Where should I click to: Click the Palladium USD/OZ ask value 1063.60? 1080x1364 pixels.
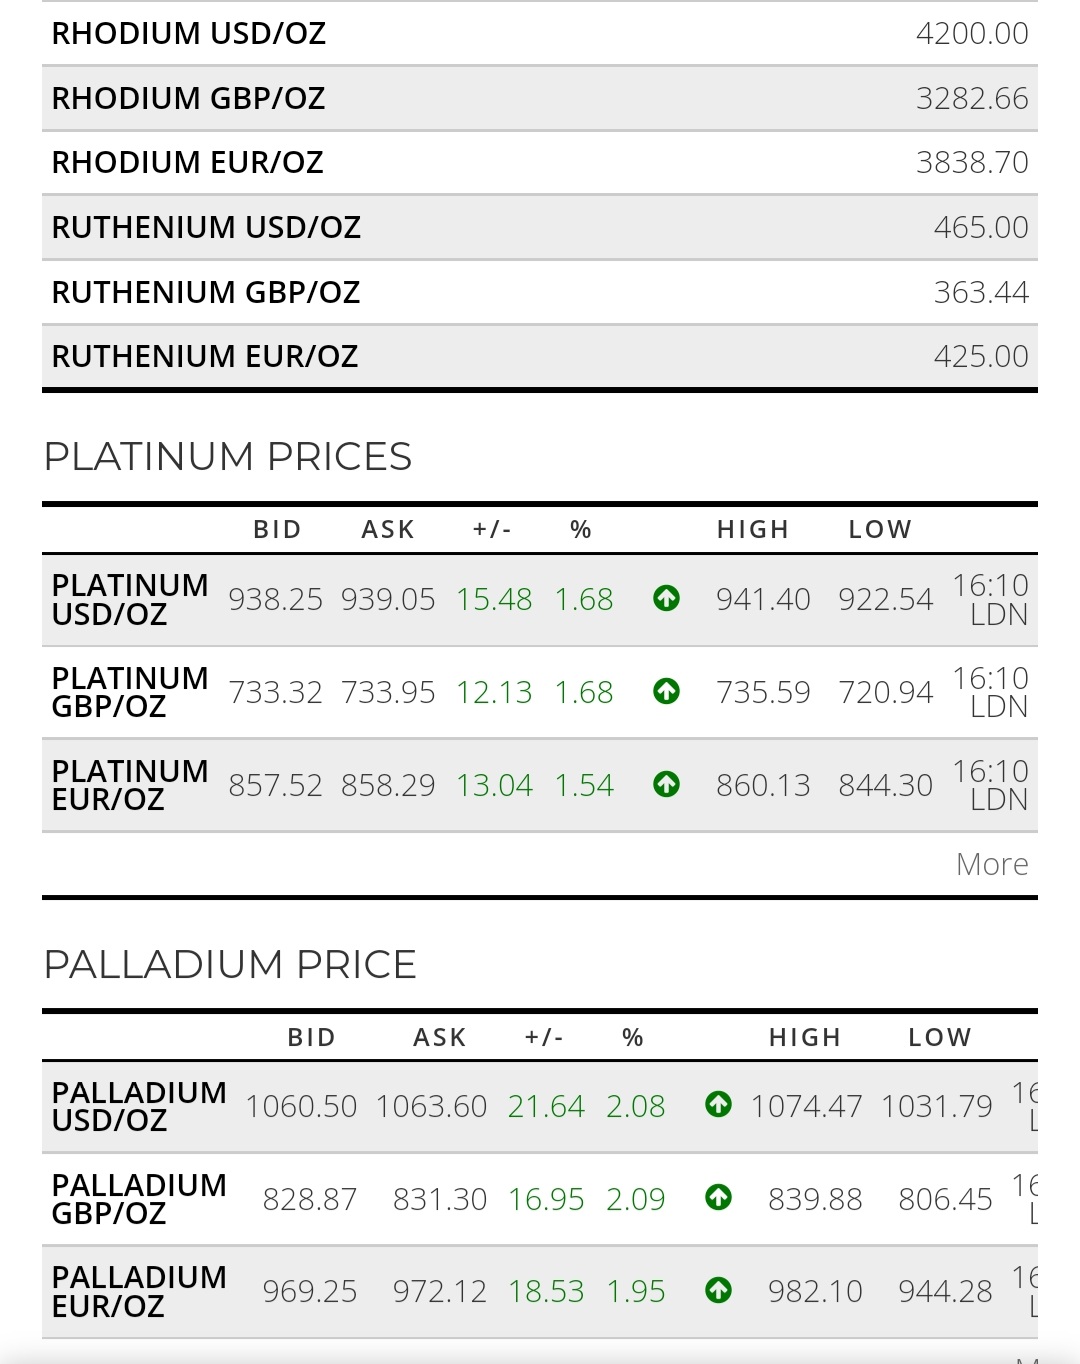pos(431,1106)
